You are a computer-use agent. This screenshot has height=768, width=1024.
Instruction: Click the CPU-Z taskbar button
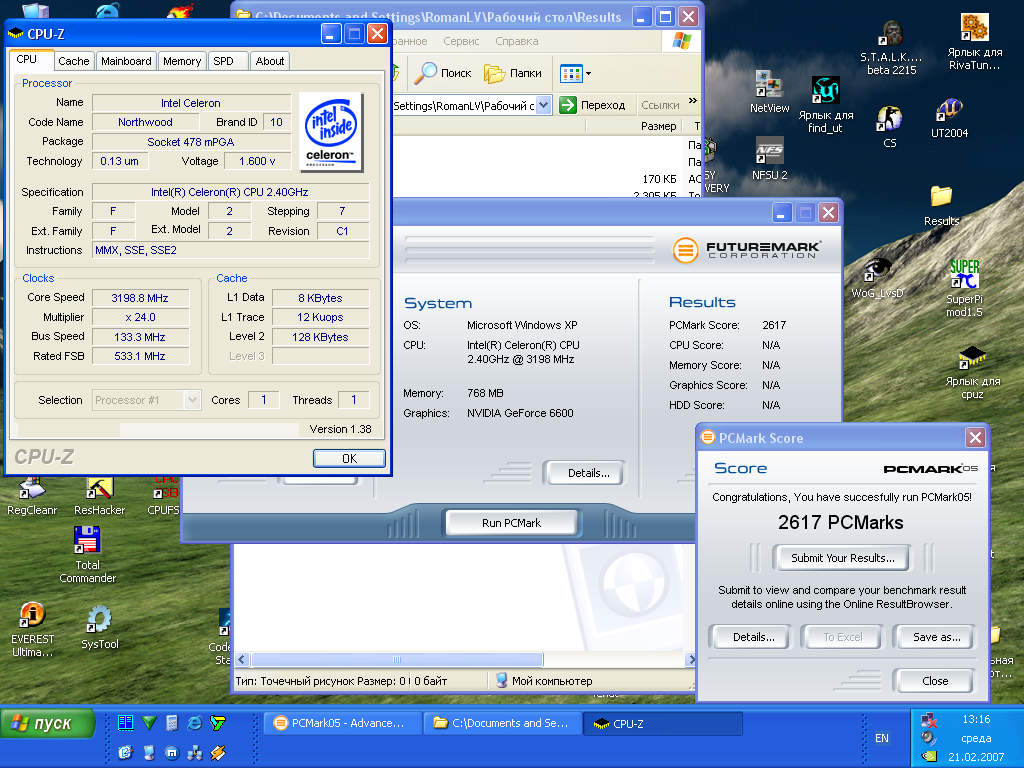(x=662, y=723)
